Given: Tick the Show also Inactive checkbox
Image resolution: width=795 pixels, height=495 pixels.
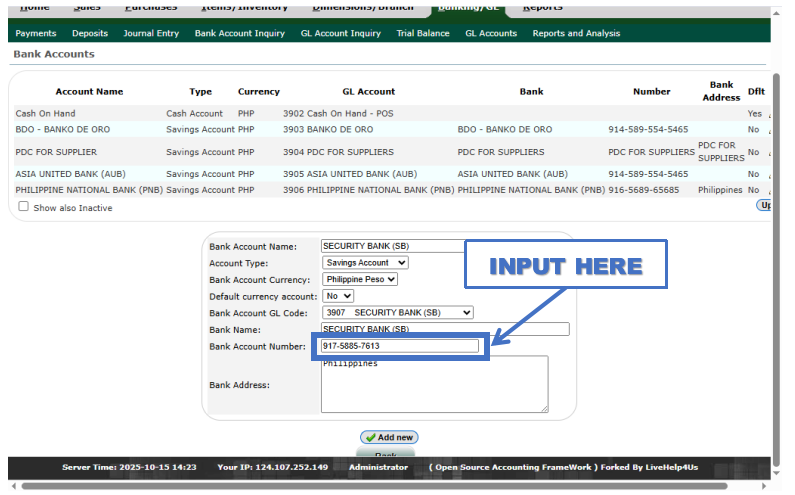Looking at the screenshot, I should tap(24, 207).
